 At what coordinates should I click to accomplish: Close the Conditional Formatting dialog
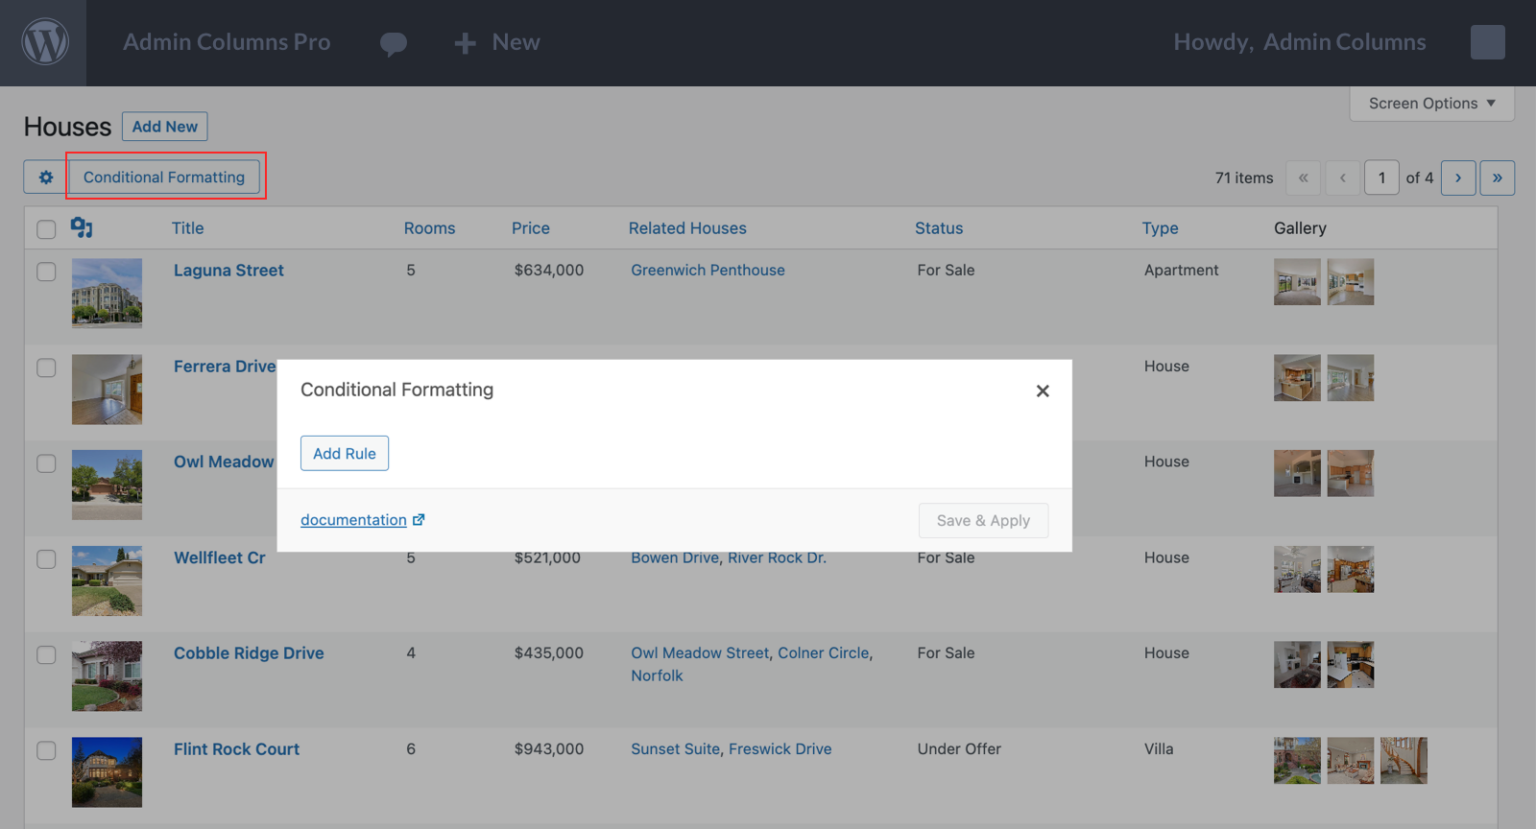(x=1042, y=391)
